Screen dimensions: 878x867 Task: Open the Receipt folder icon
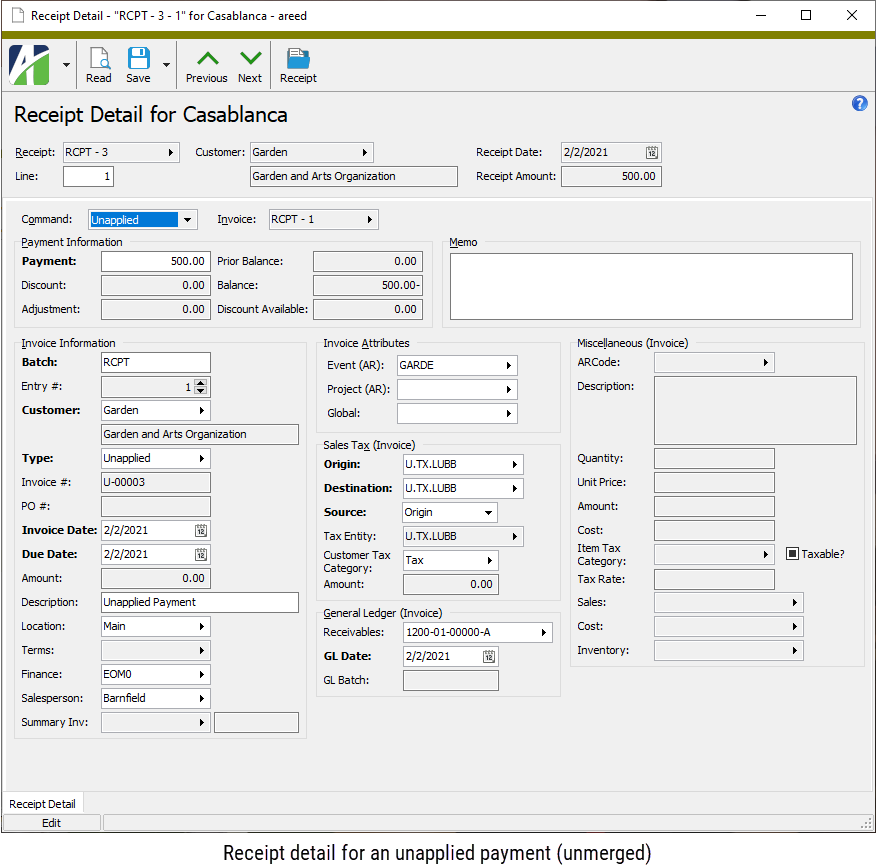298,59
